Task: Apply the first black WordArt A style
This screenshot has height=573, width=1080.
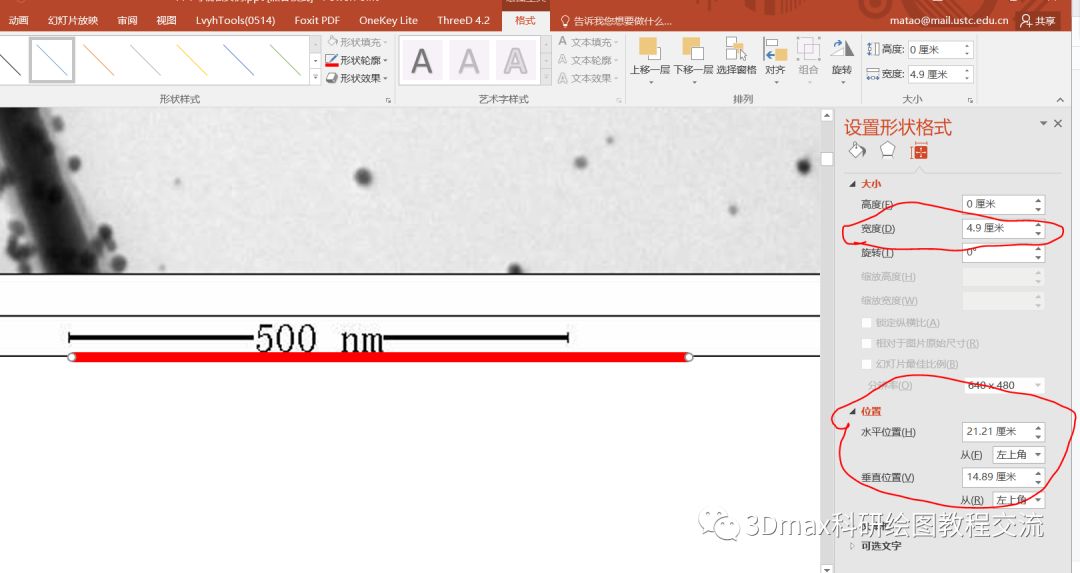Action: pyautogui.click(x=422, y=61)
